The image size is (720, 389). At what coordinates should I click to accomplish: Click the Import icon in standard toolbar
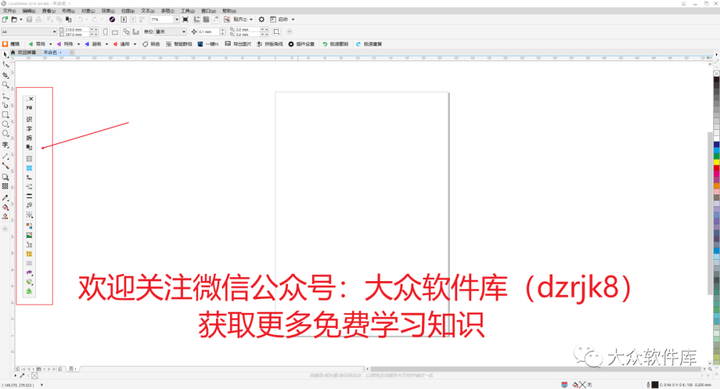[124, 19]
